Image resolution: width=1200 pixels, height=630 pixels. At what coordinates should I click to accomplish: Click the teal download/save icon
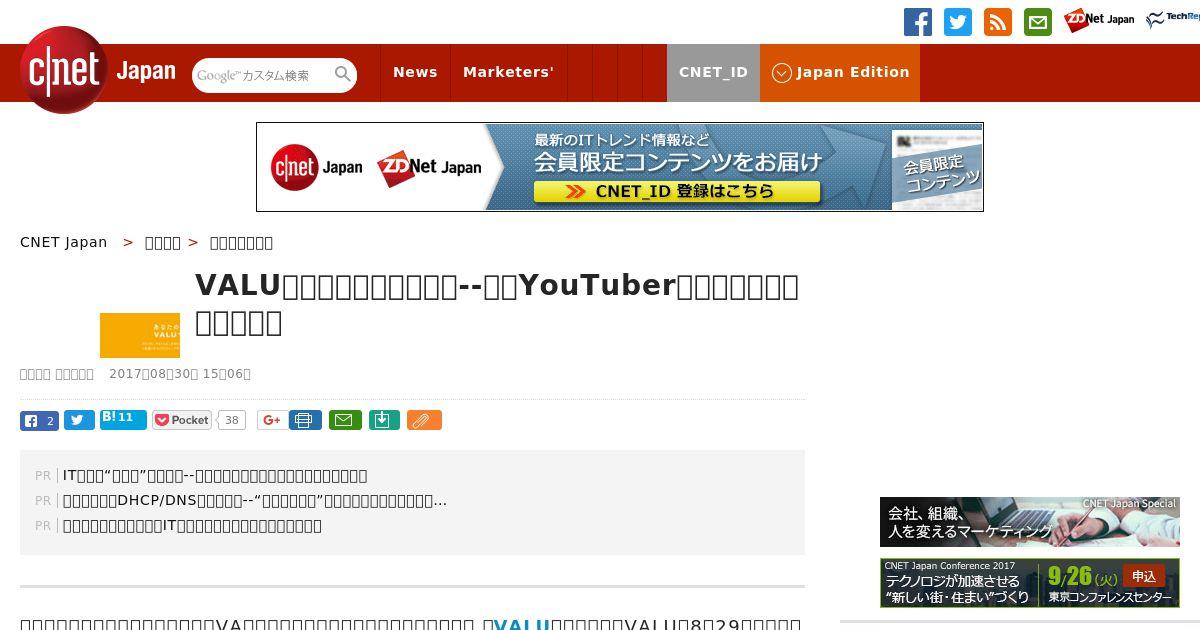coord(384,421)
